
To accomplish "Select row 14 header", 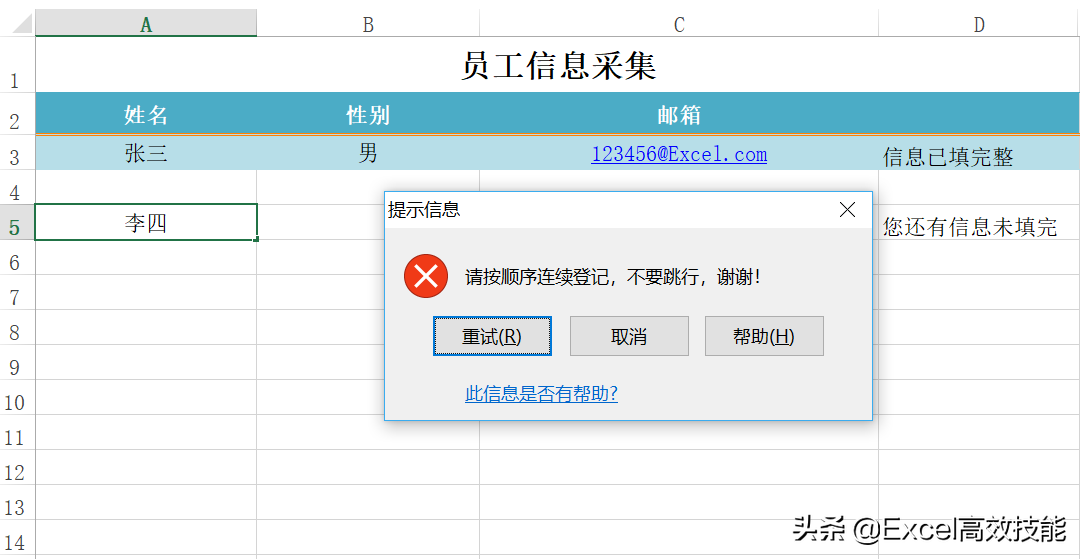I will 17,538.
